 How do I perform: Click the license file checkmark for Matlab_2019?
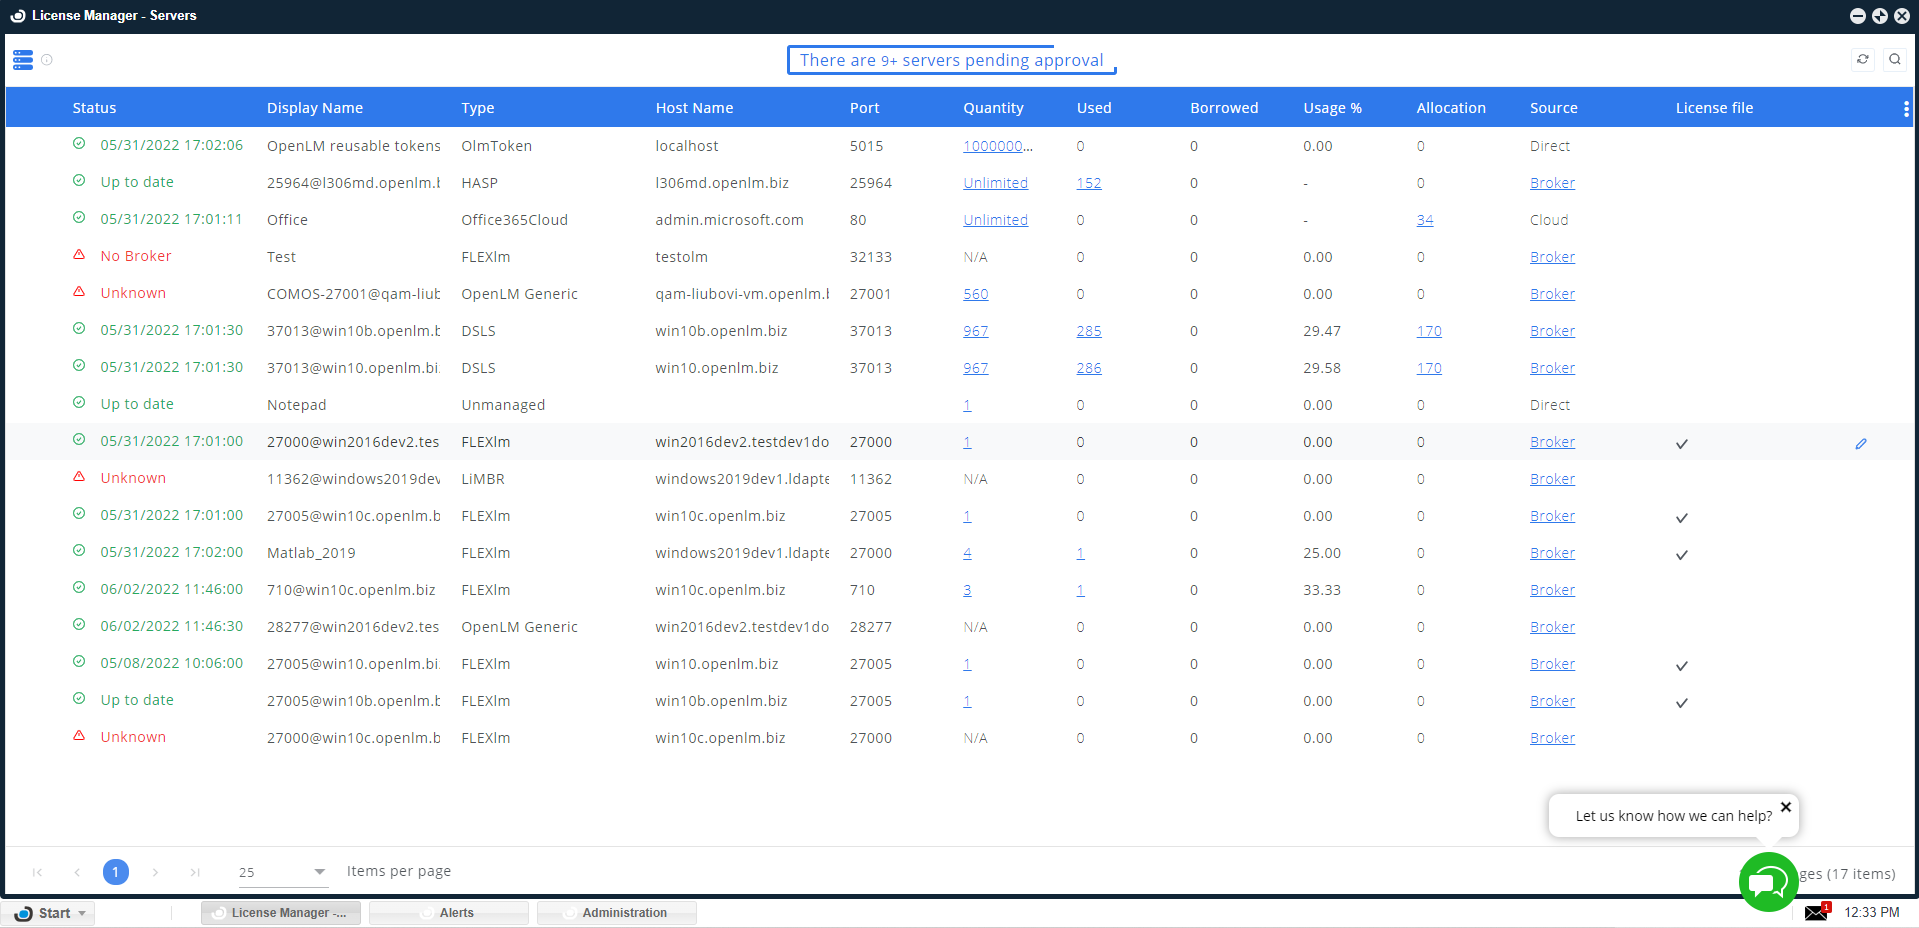click(x=1681, y=554)
